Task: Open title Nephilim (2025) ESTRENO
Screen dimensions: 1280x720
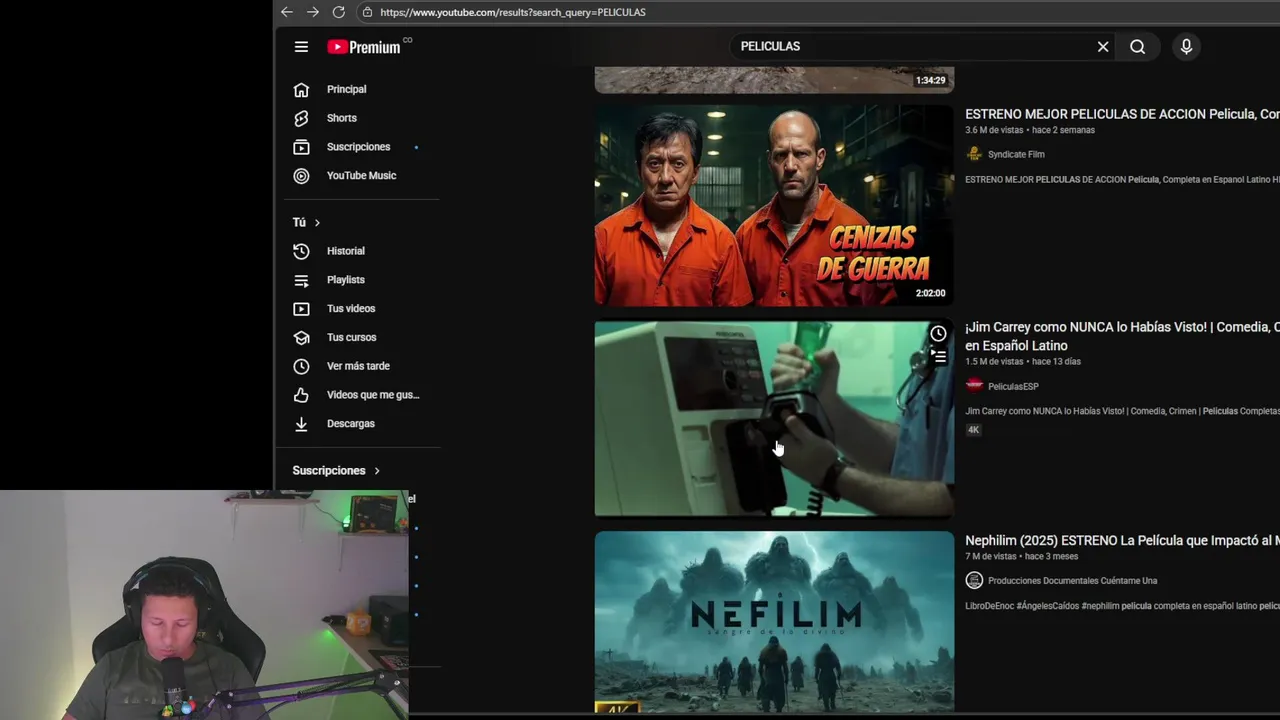Action: (x=1122, y=540)
